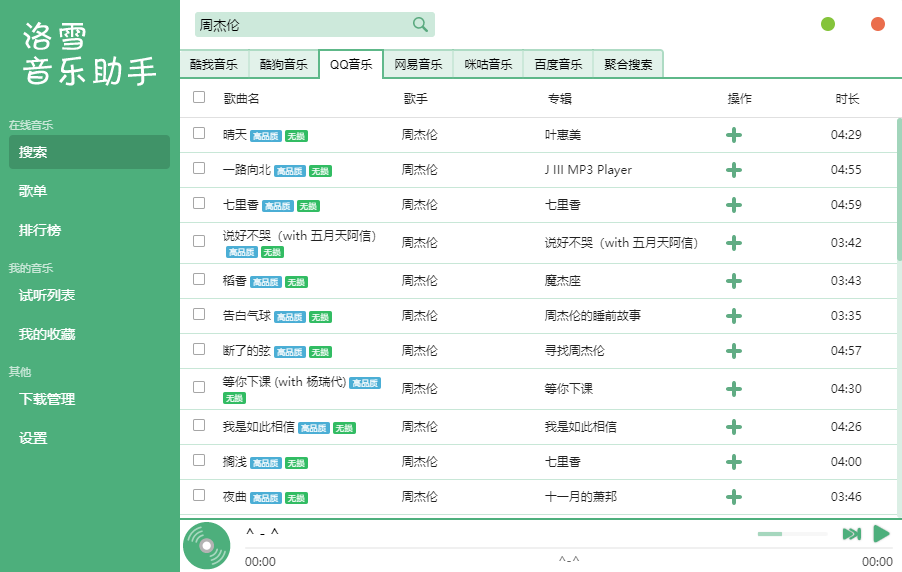Viewport: 902px width, 572px height.
Task: Click the 时长 column header
Action: pos(847,98)
